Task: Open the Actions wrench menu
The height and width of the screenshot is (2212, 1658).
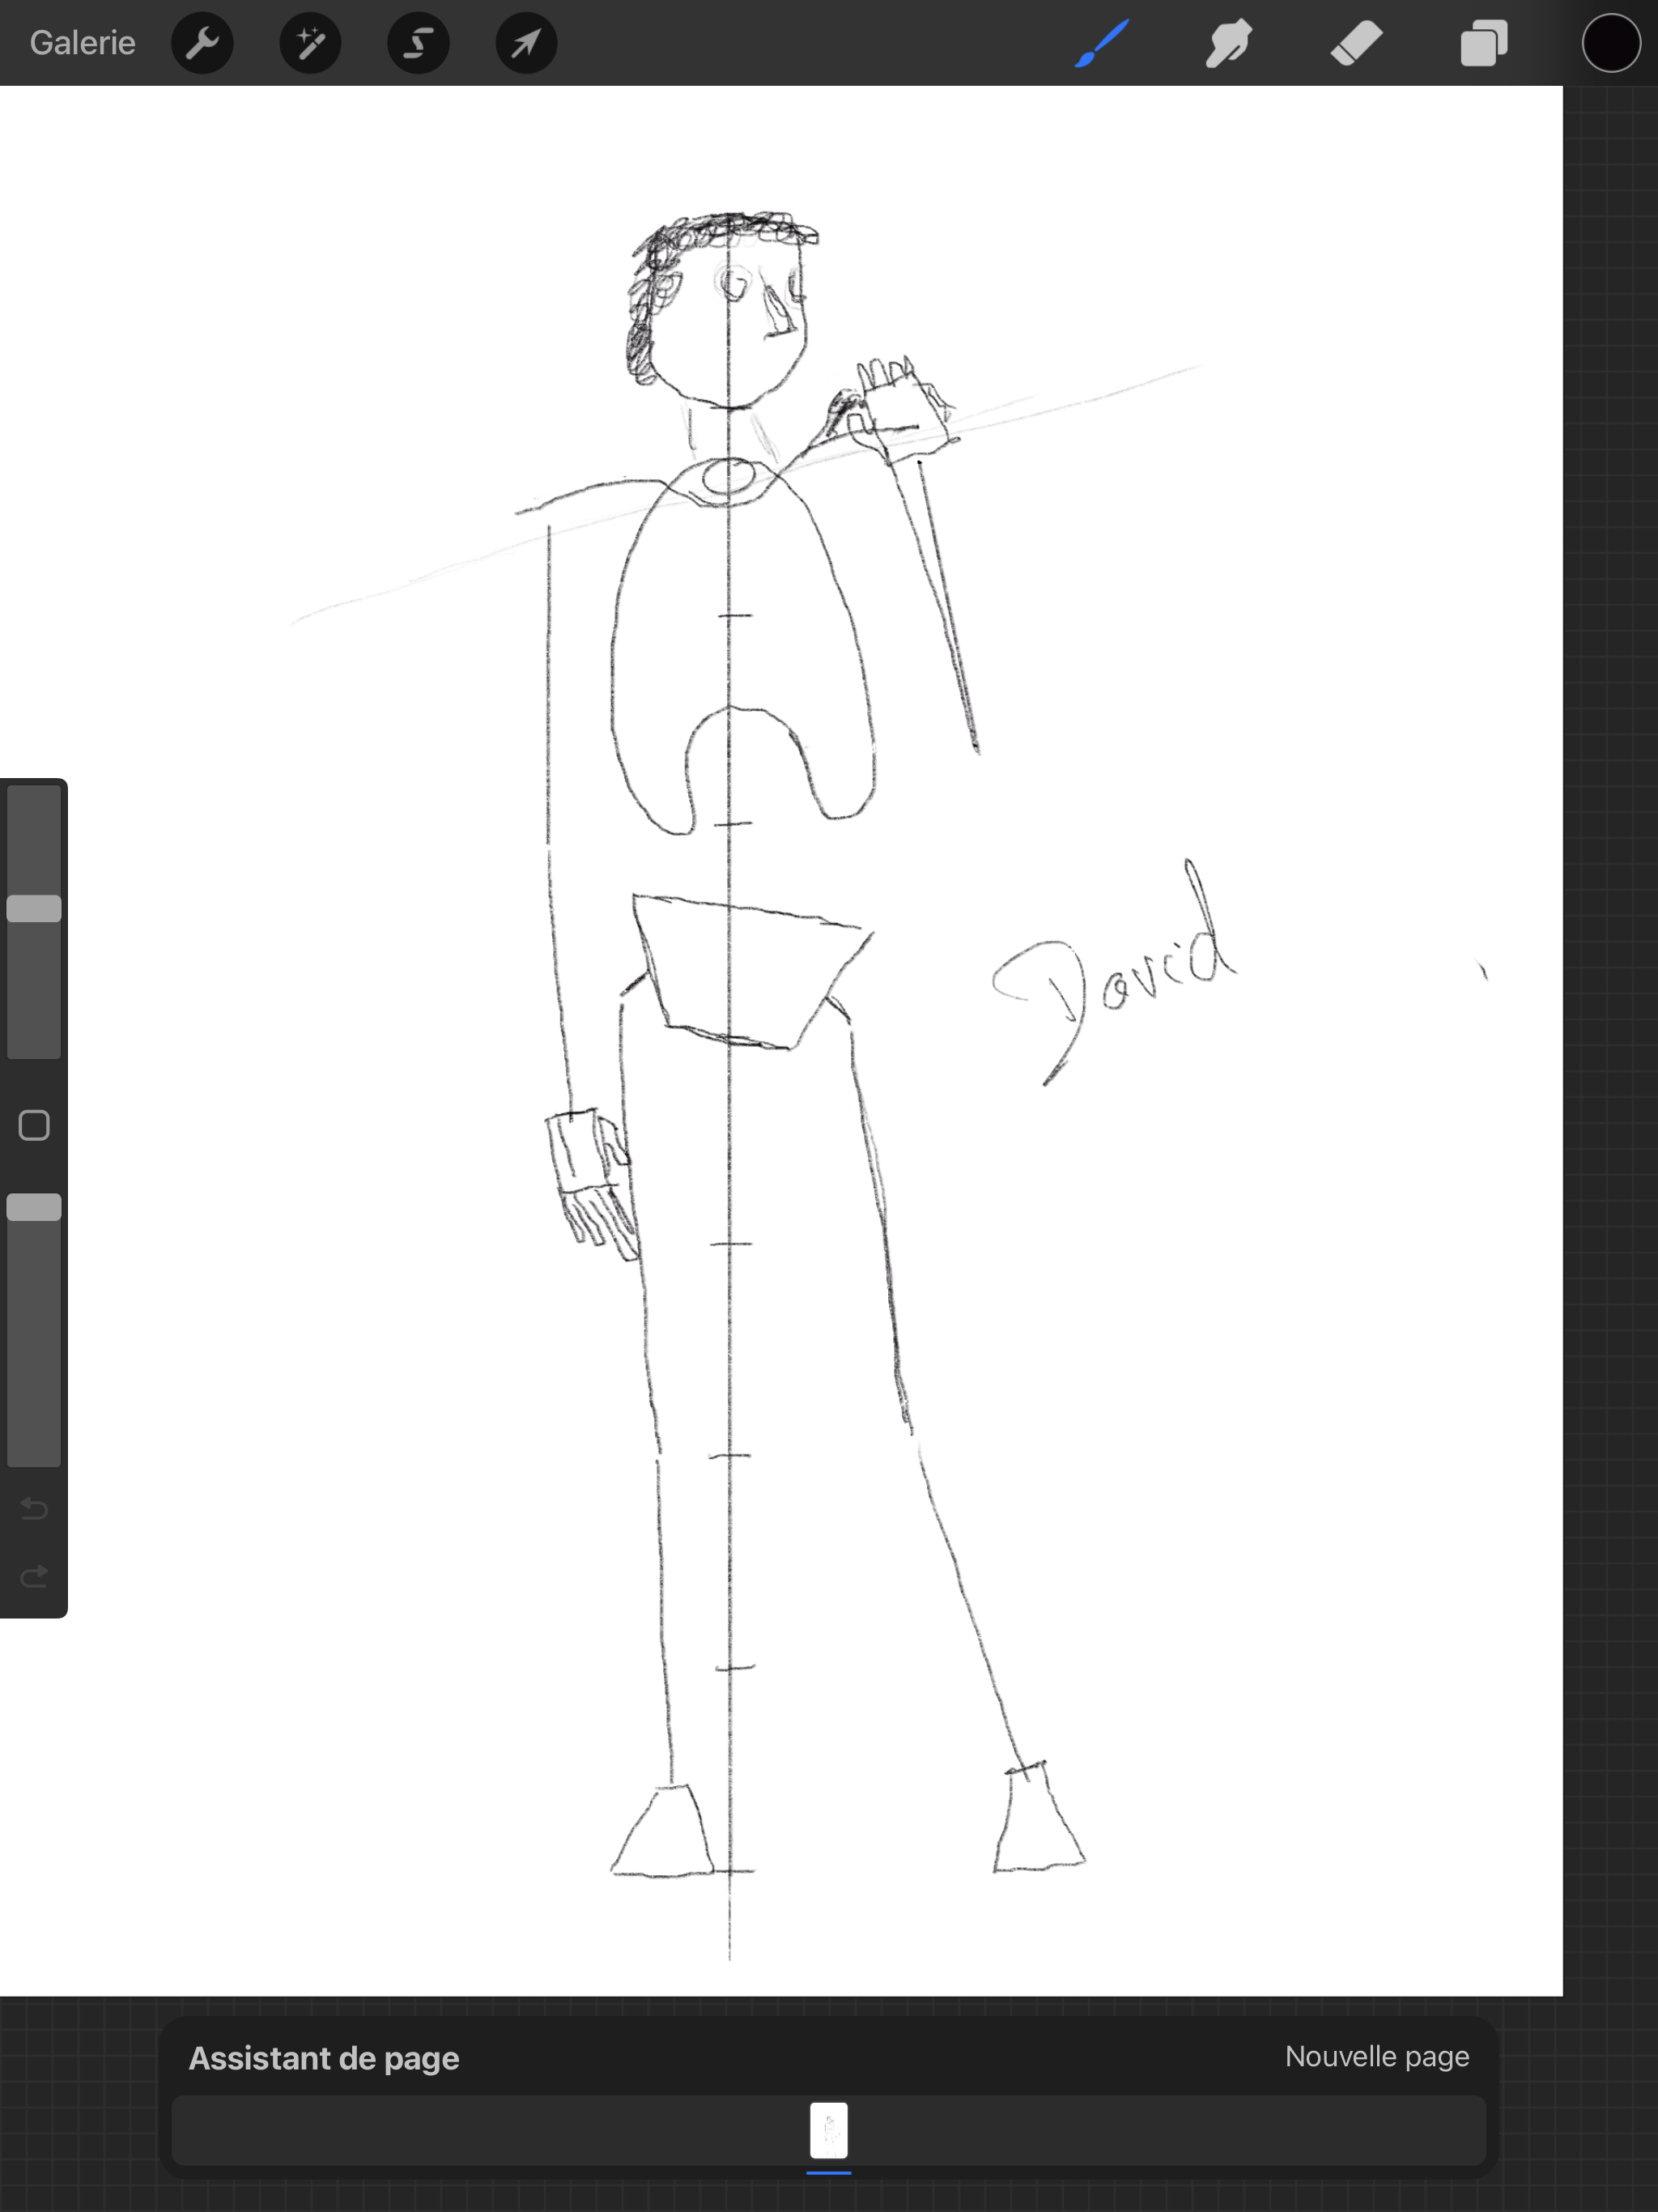Action: (x=202, y=43)
